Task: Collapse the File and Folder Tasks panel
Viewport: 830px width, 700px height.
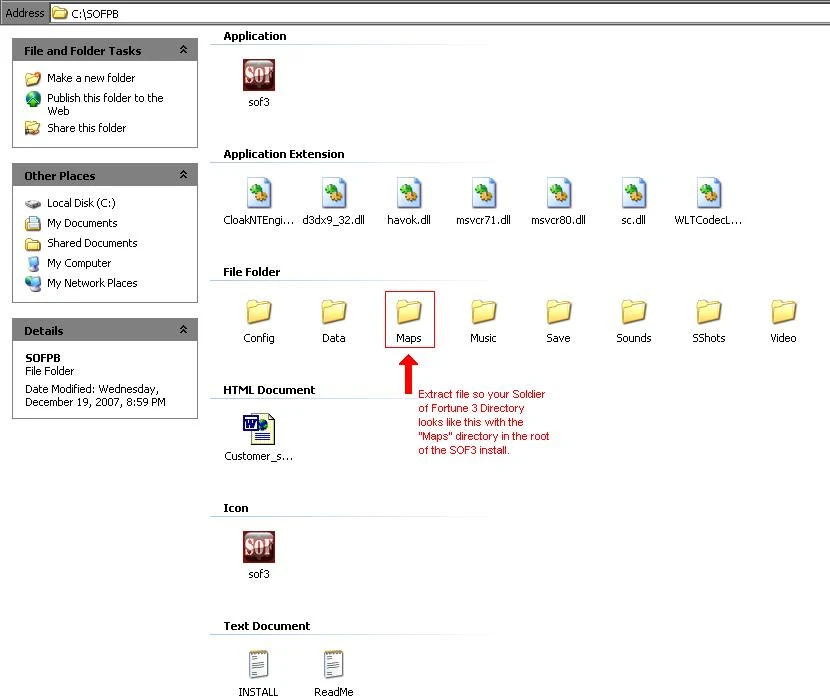Action: (183, 50)
